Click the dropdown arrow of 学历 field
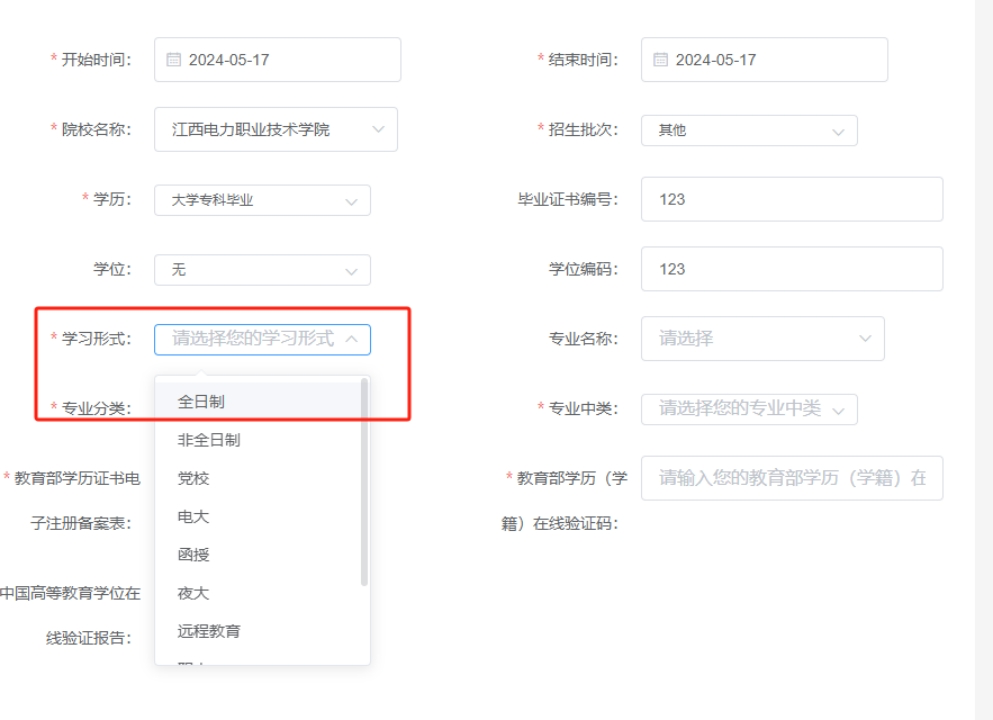993x720 pixels. point(351,199)
